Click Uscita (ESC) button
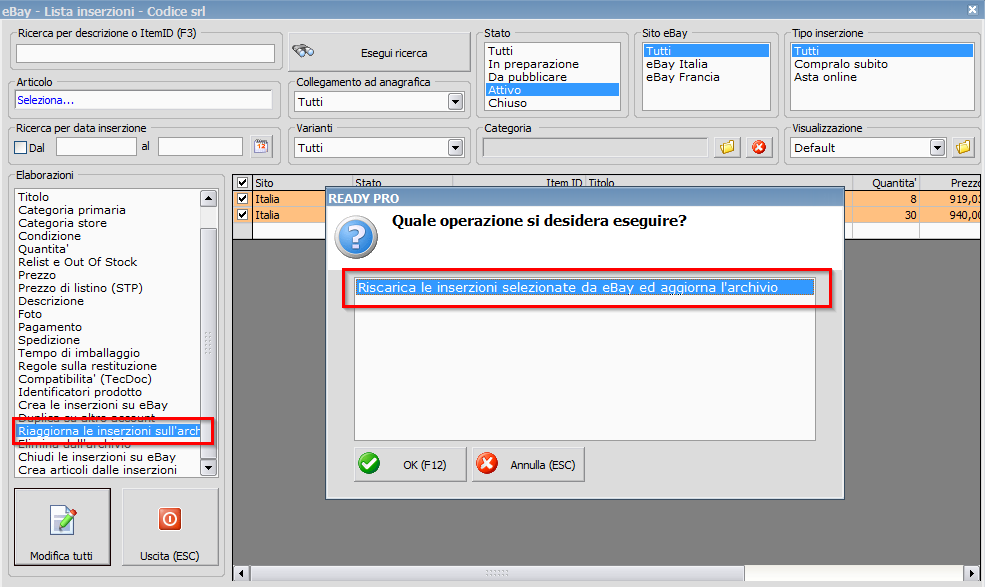Viewport: 985px width, 587px height. coord(170,527)
